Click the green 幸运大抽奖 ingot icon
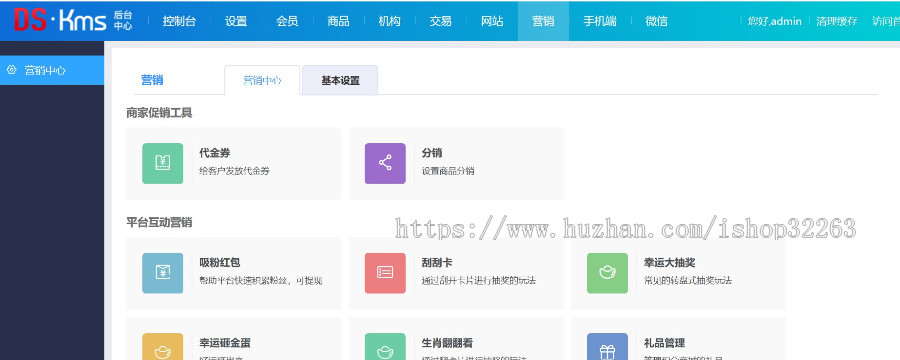The width and height of the screenshot is (900, 360). (607, 273)
